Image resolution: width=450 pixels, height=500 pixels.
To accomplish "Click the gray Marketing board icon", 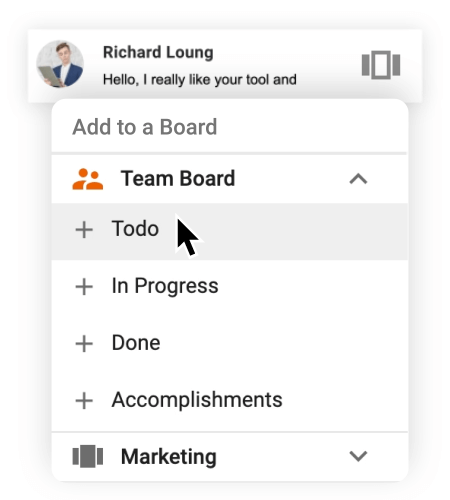I will (88, 456).
